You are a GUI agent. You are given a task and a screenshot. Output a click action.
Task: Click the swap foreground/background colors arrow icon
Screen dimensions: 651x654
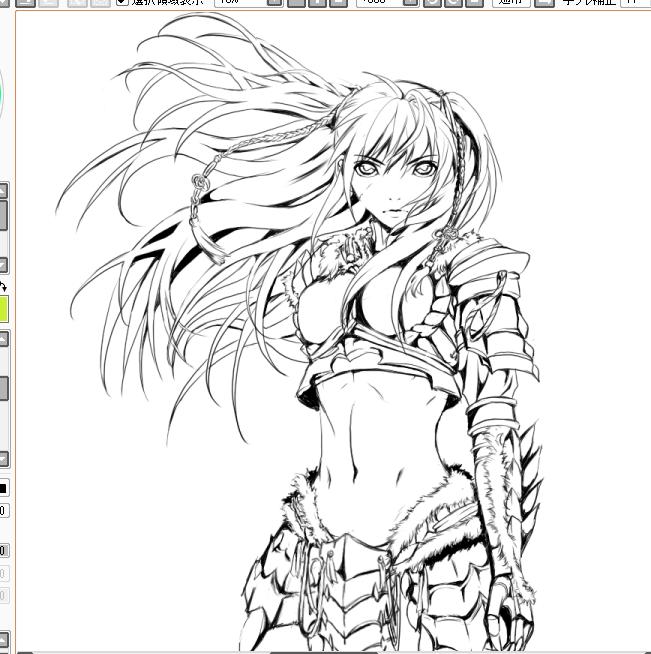pos(3,287)
